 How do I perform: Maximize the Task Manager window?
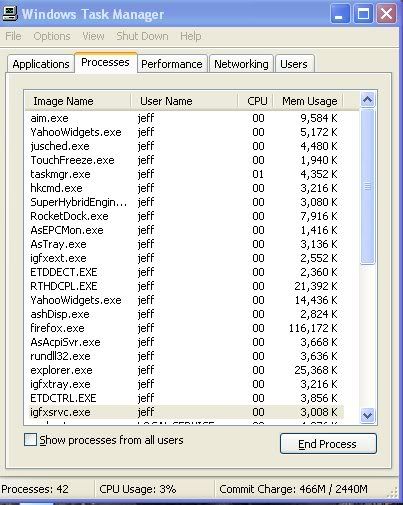(x=363, y=14)
